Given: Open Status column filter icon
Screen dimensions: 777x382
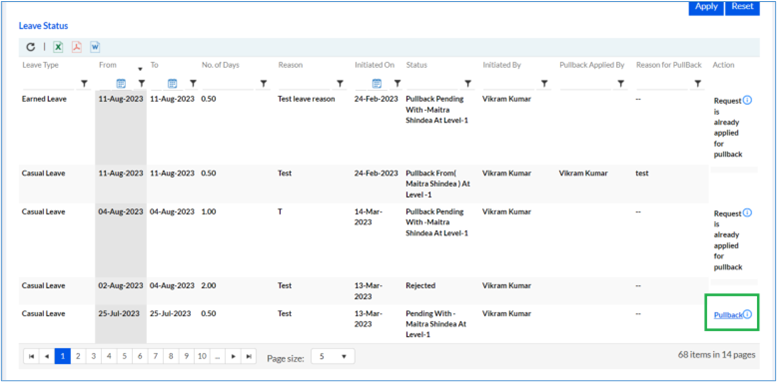Looking at the screenshot, I should pos(467,83).
